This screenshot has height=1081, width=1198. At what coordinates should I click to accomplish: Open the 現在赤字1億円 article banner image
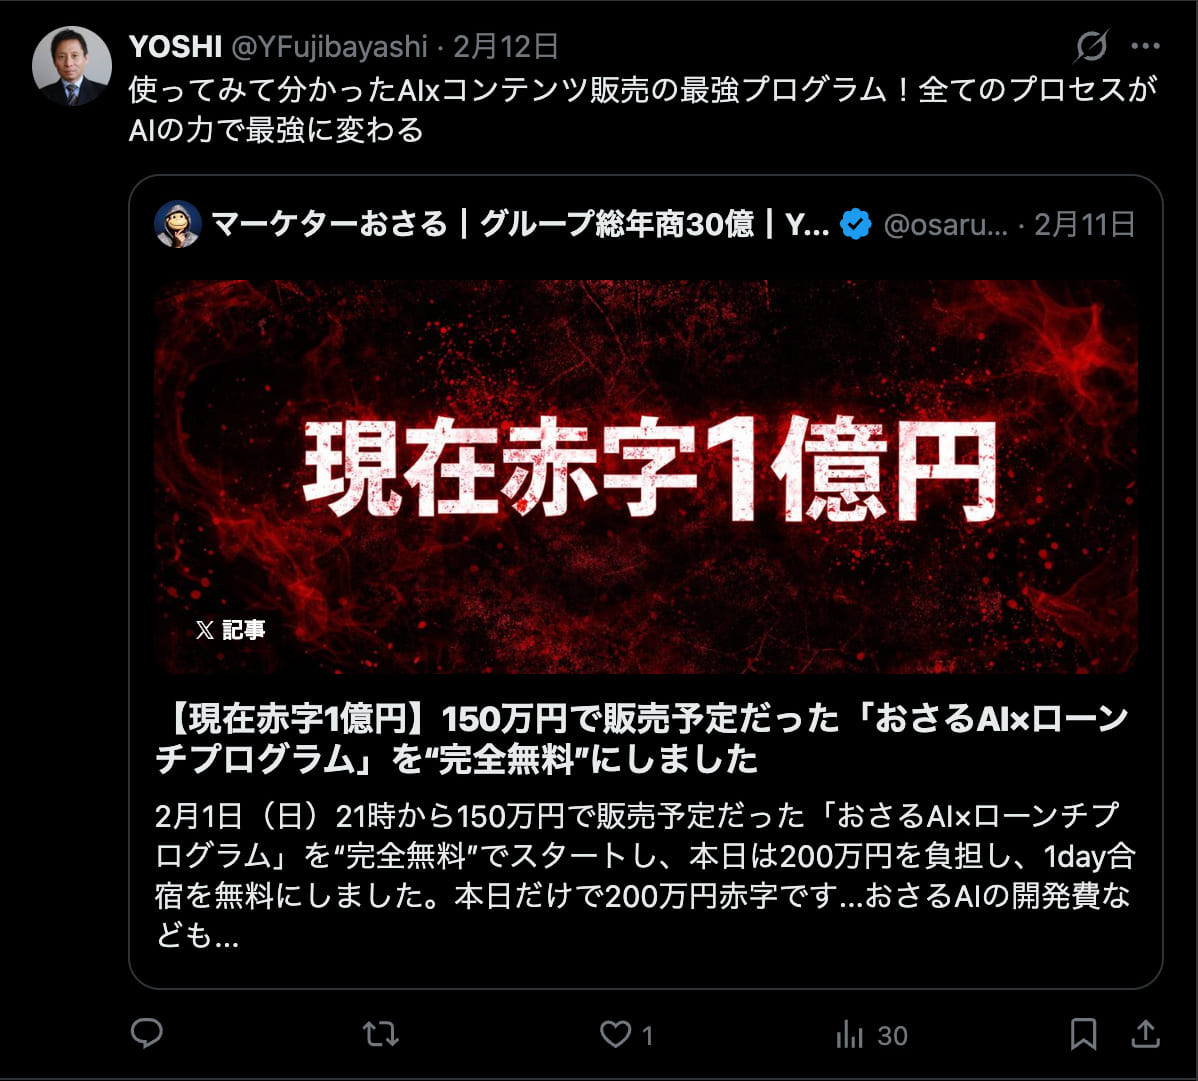(646, 477)
